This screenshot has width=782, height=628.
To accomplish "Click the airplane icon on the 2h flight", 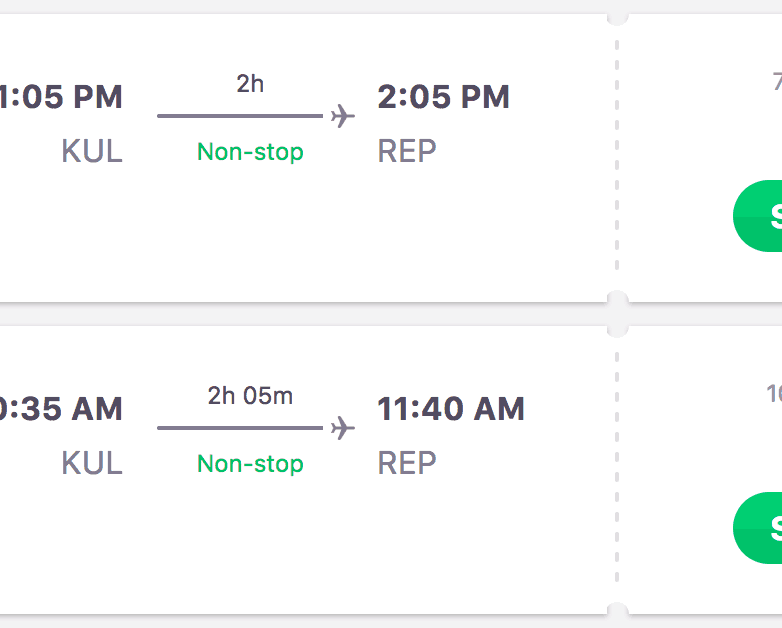I will tap(343, 116).
